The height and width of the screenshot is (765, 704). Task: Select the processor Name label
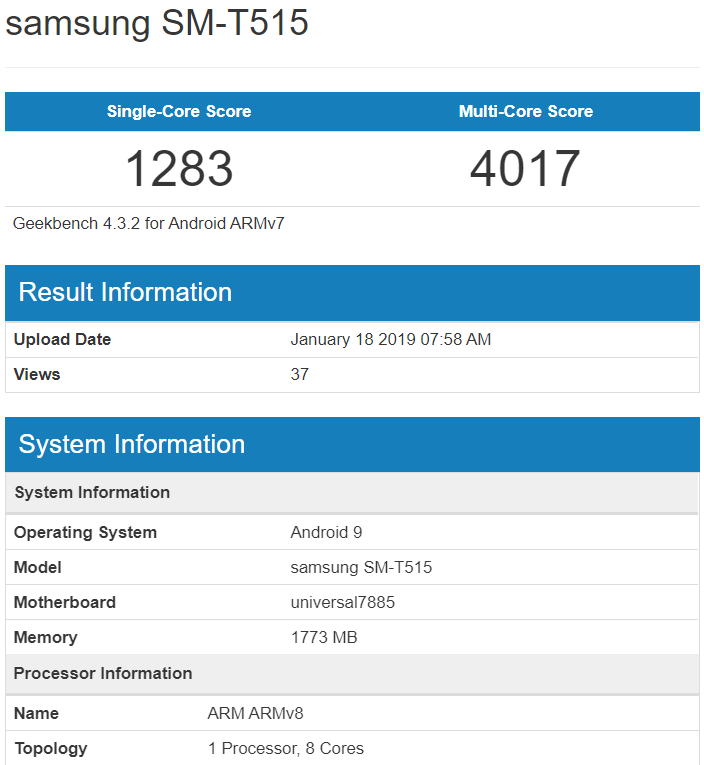(37, 713)
